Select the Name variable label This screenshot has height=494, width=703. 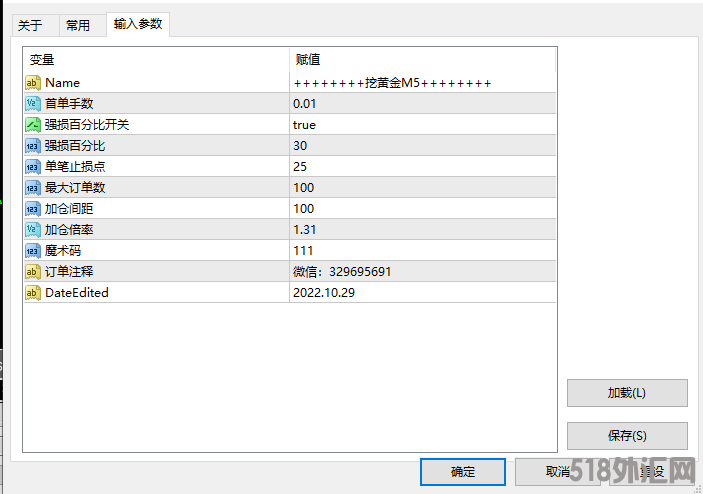coord(62,83)
